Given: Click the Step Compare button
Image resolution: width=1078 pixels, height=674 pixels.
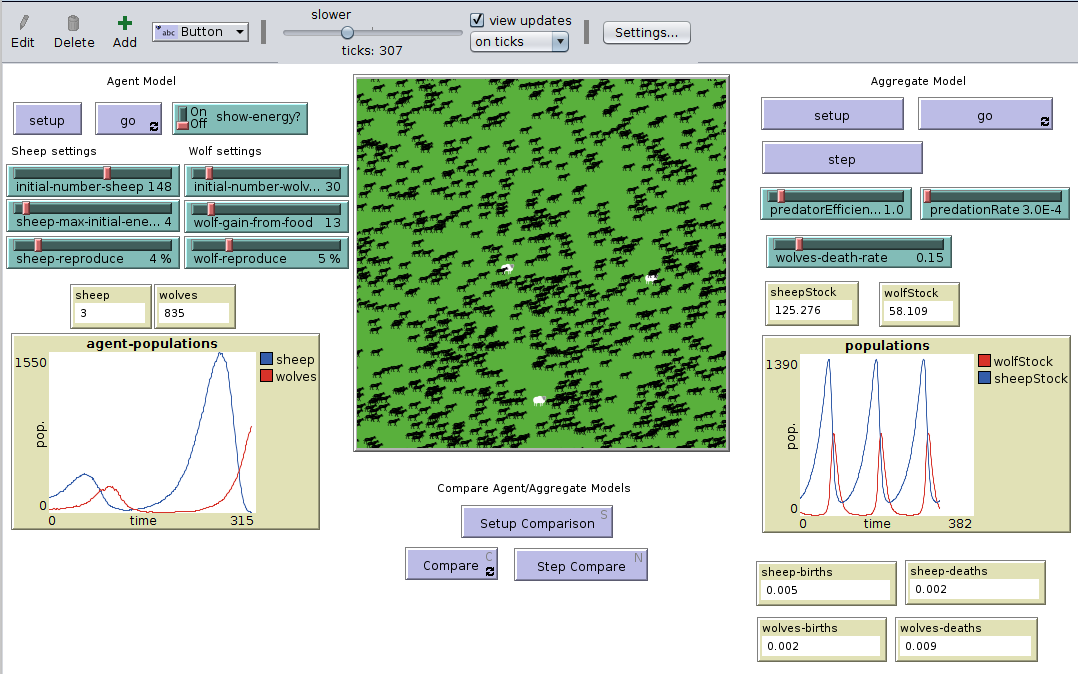Looking at the screenshot, I should pos(580,565).
